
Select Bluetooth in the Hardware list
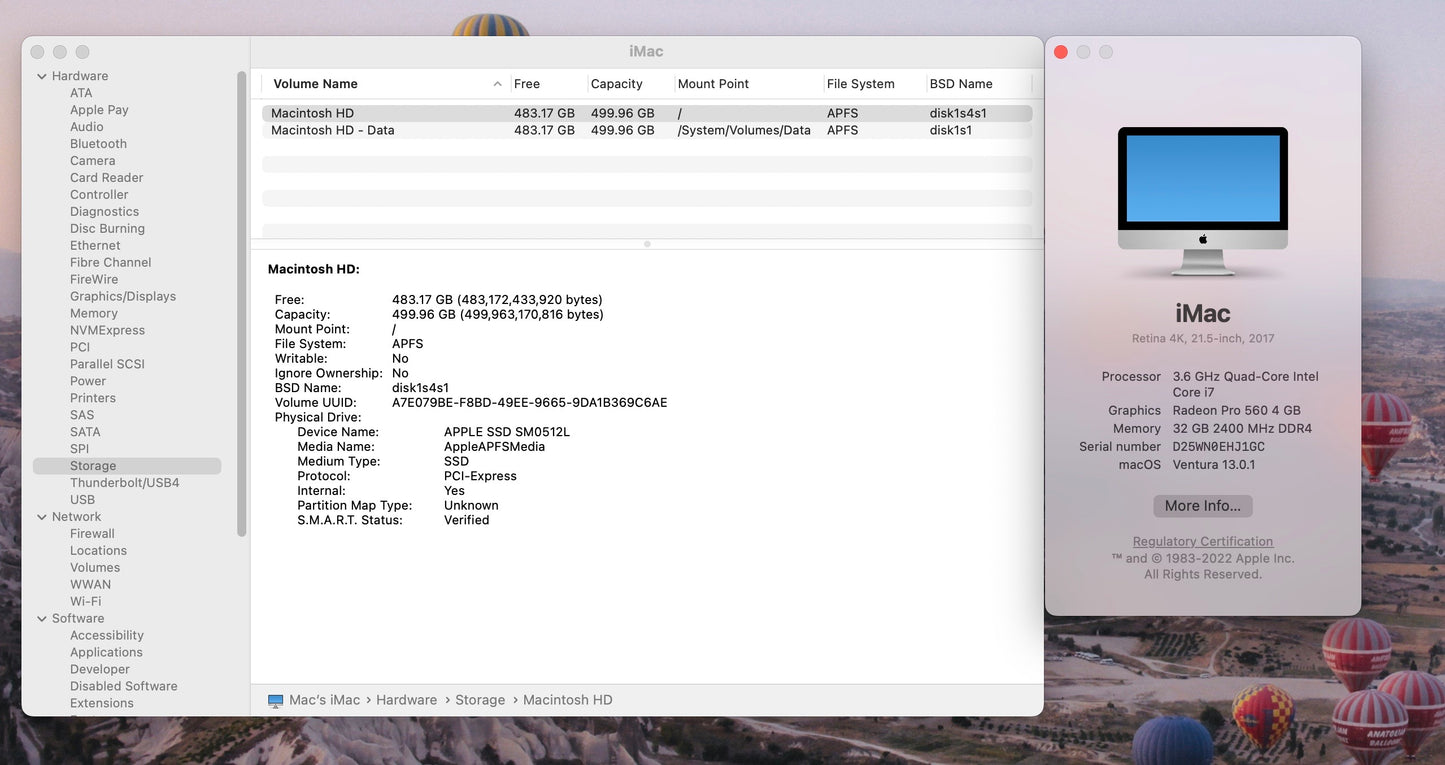coord(97,143)
